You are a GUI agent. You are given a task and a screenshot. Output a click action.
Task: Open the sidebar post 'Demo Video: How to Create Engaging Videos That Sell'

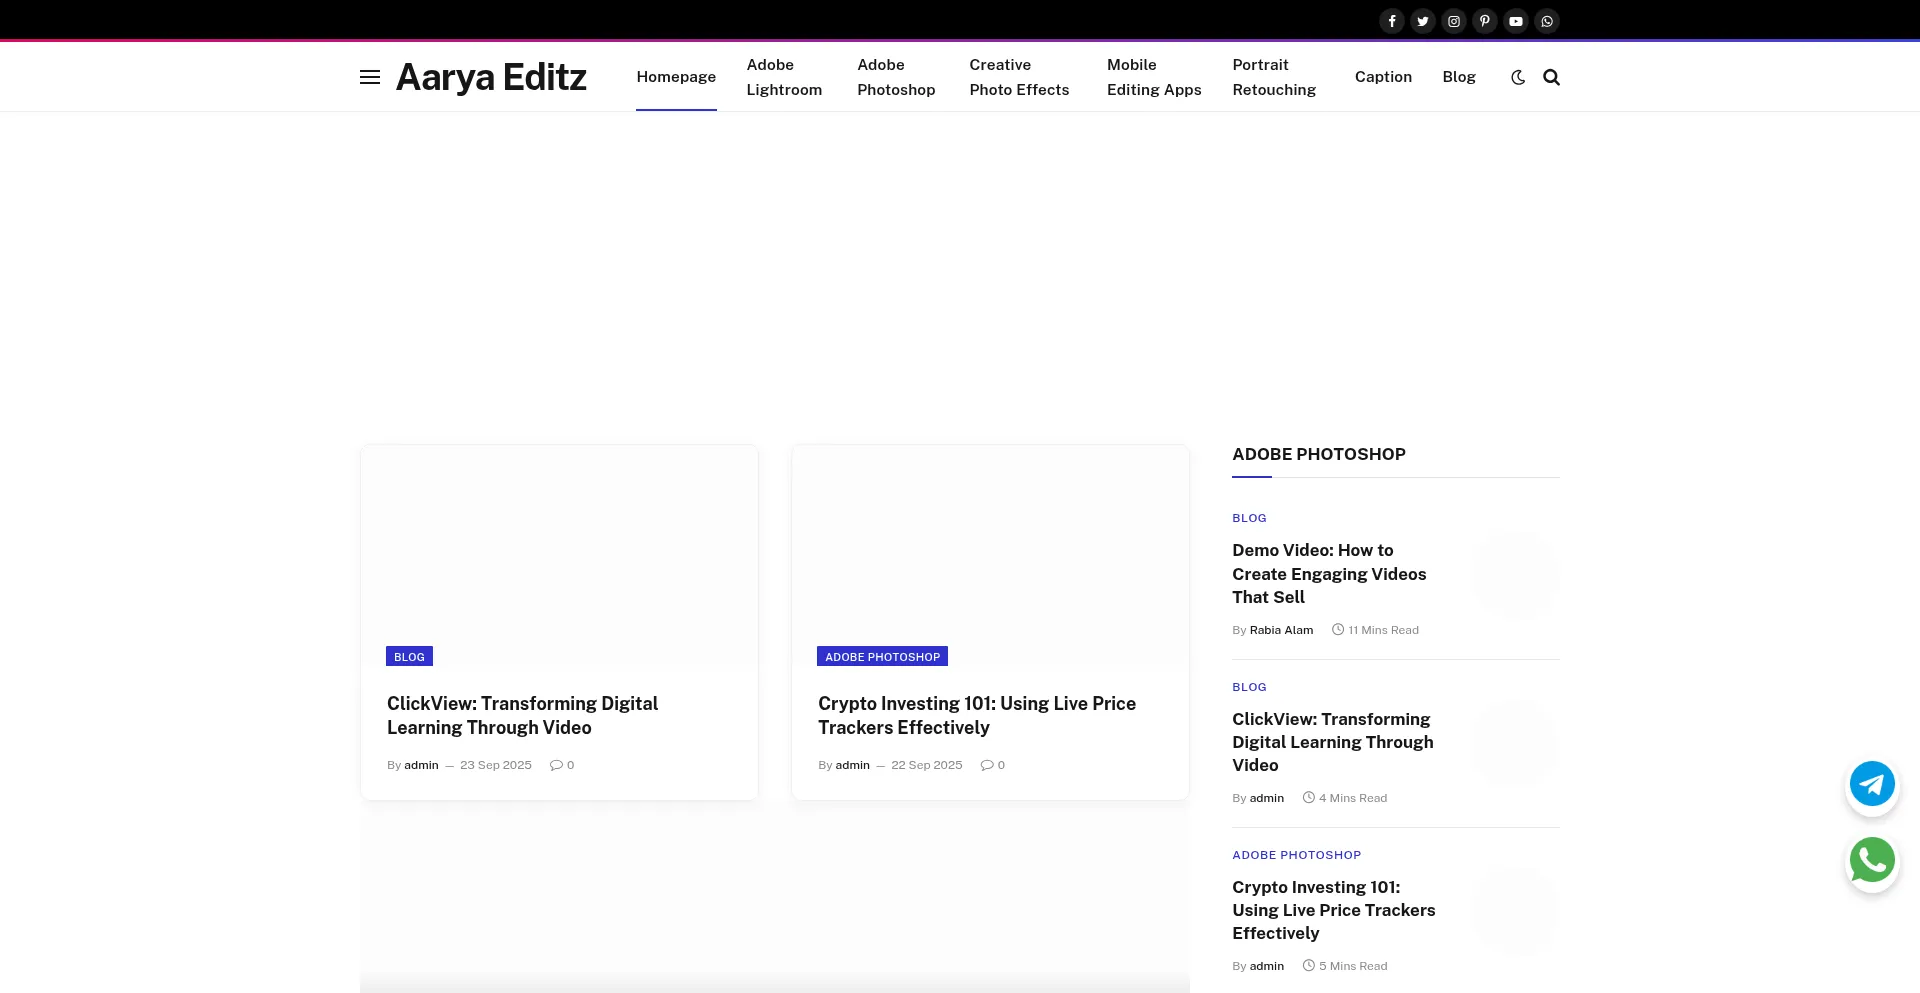[x=1329, y=574]
